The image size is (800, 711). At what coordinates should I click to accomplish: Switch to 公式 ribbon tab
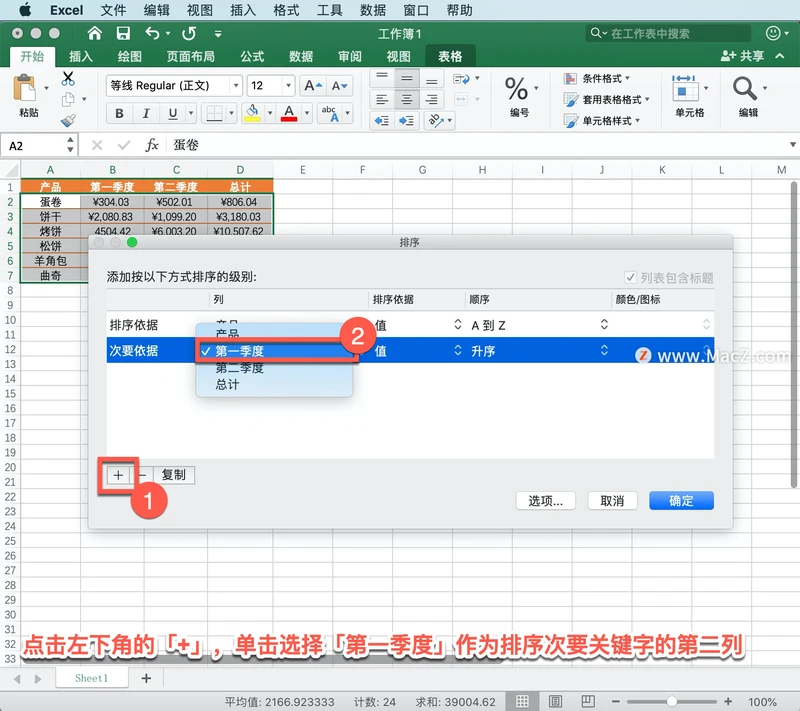252,56
